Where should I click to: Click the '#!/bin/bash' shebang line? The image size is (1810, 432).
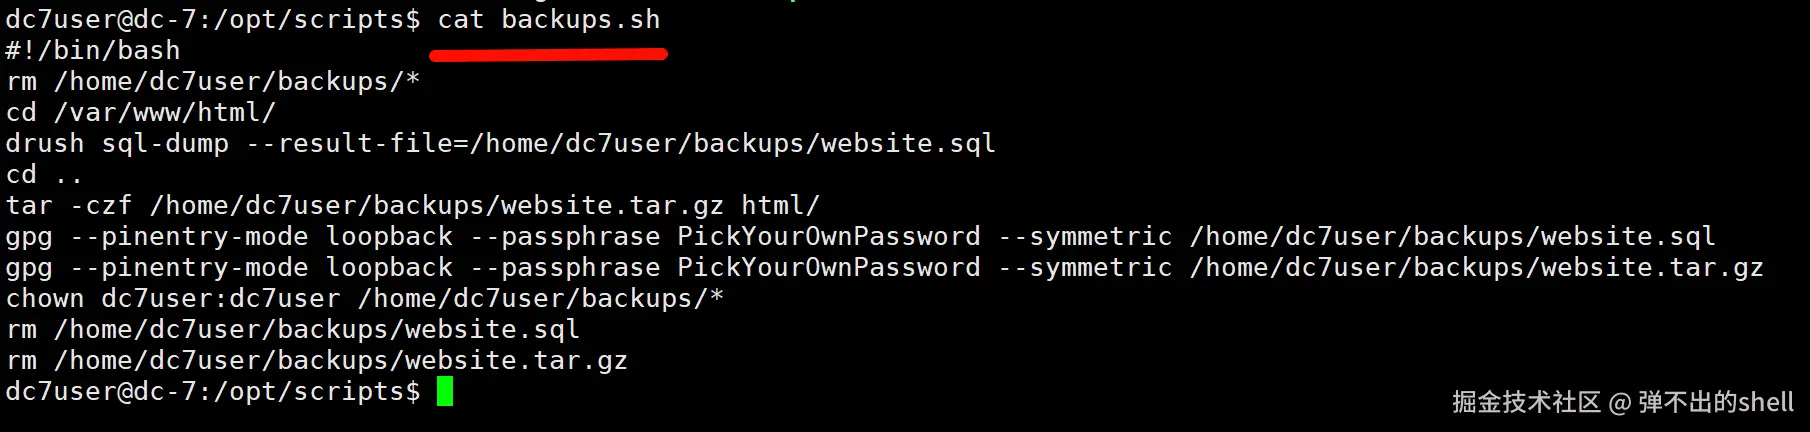pyautogui.click(x=93, y=50)
